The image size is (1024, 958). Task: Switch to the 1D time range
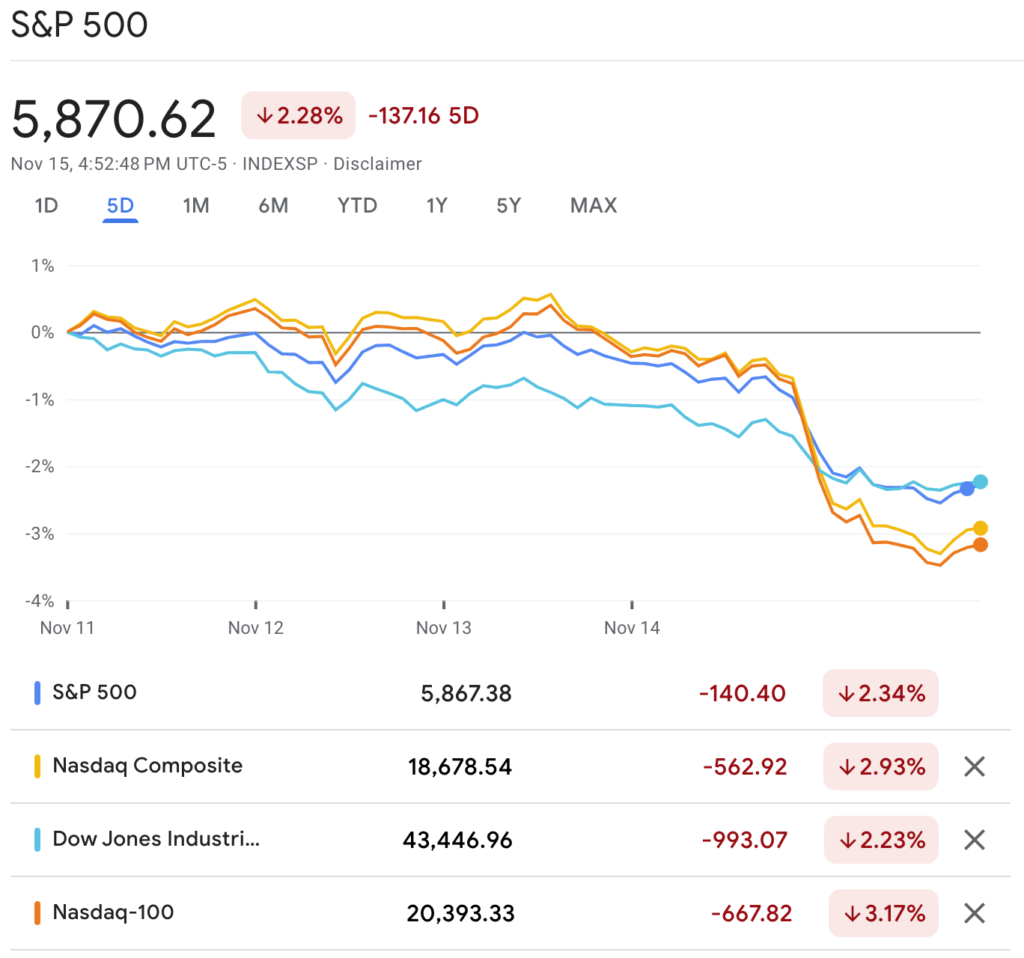point(46,206)
